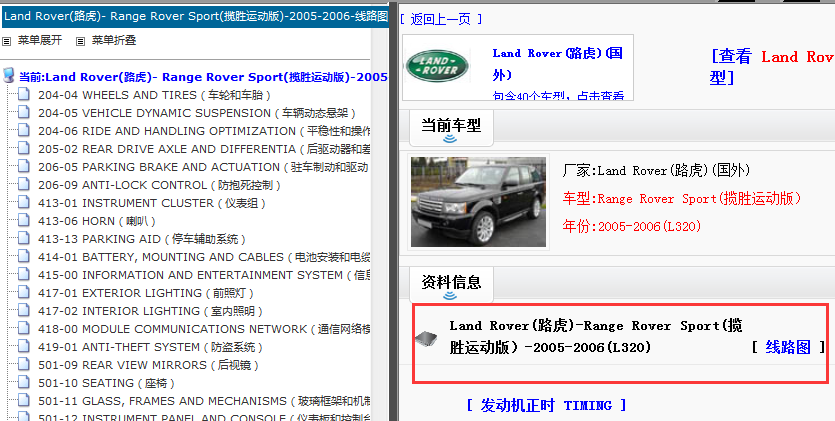
Task: Click the page icon for 206-05 PARKING BRAKE
Action: pos(23,167)
